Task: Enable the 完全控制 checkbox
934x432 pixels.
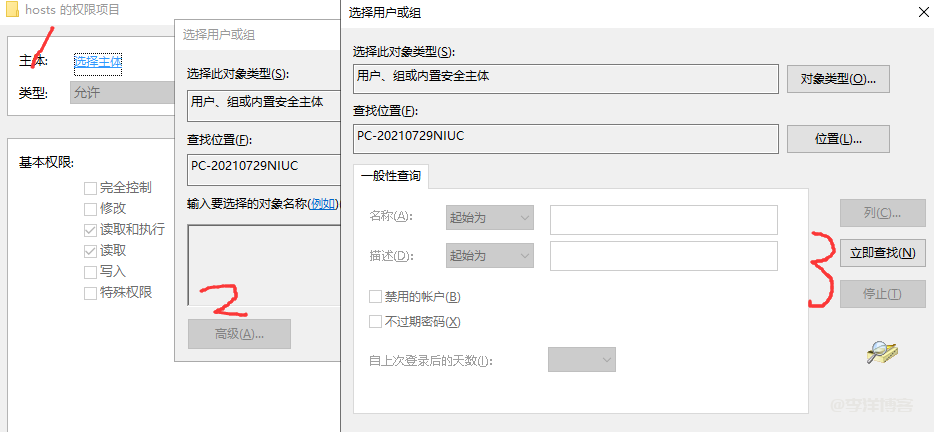Action: pos(91,187)
